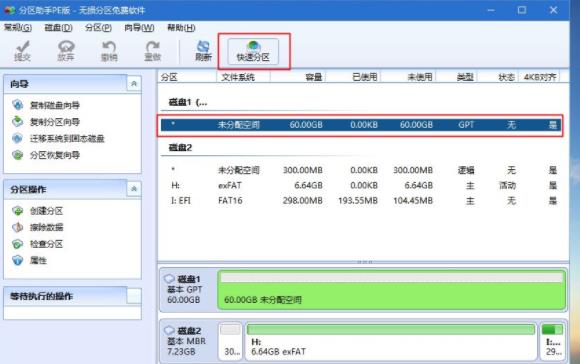
Task: Click the 分区恢复向导 icon
Action: pos(17,155)
